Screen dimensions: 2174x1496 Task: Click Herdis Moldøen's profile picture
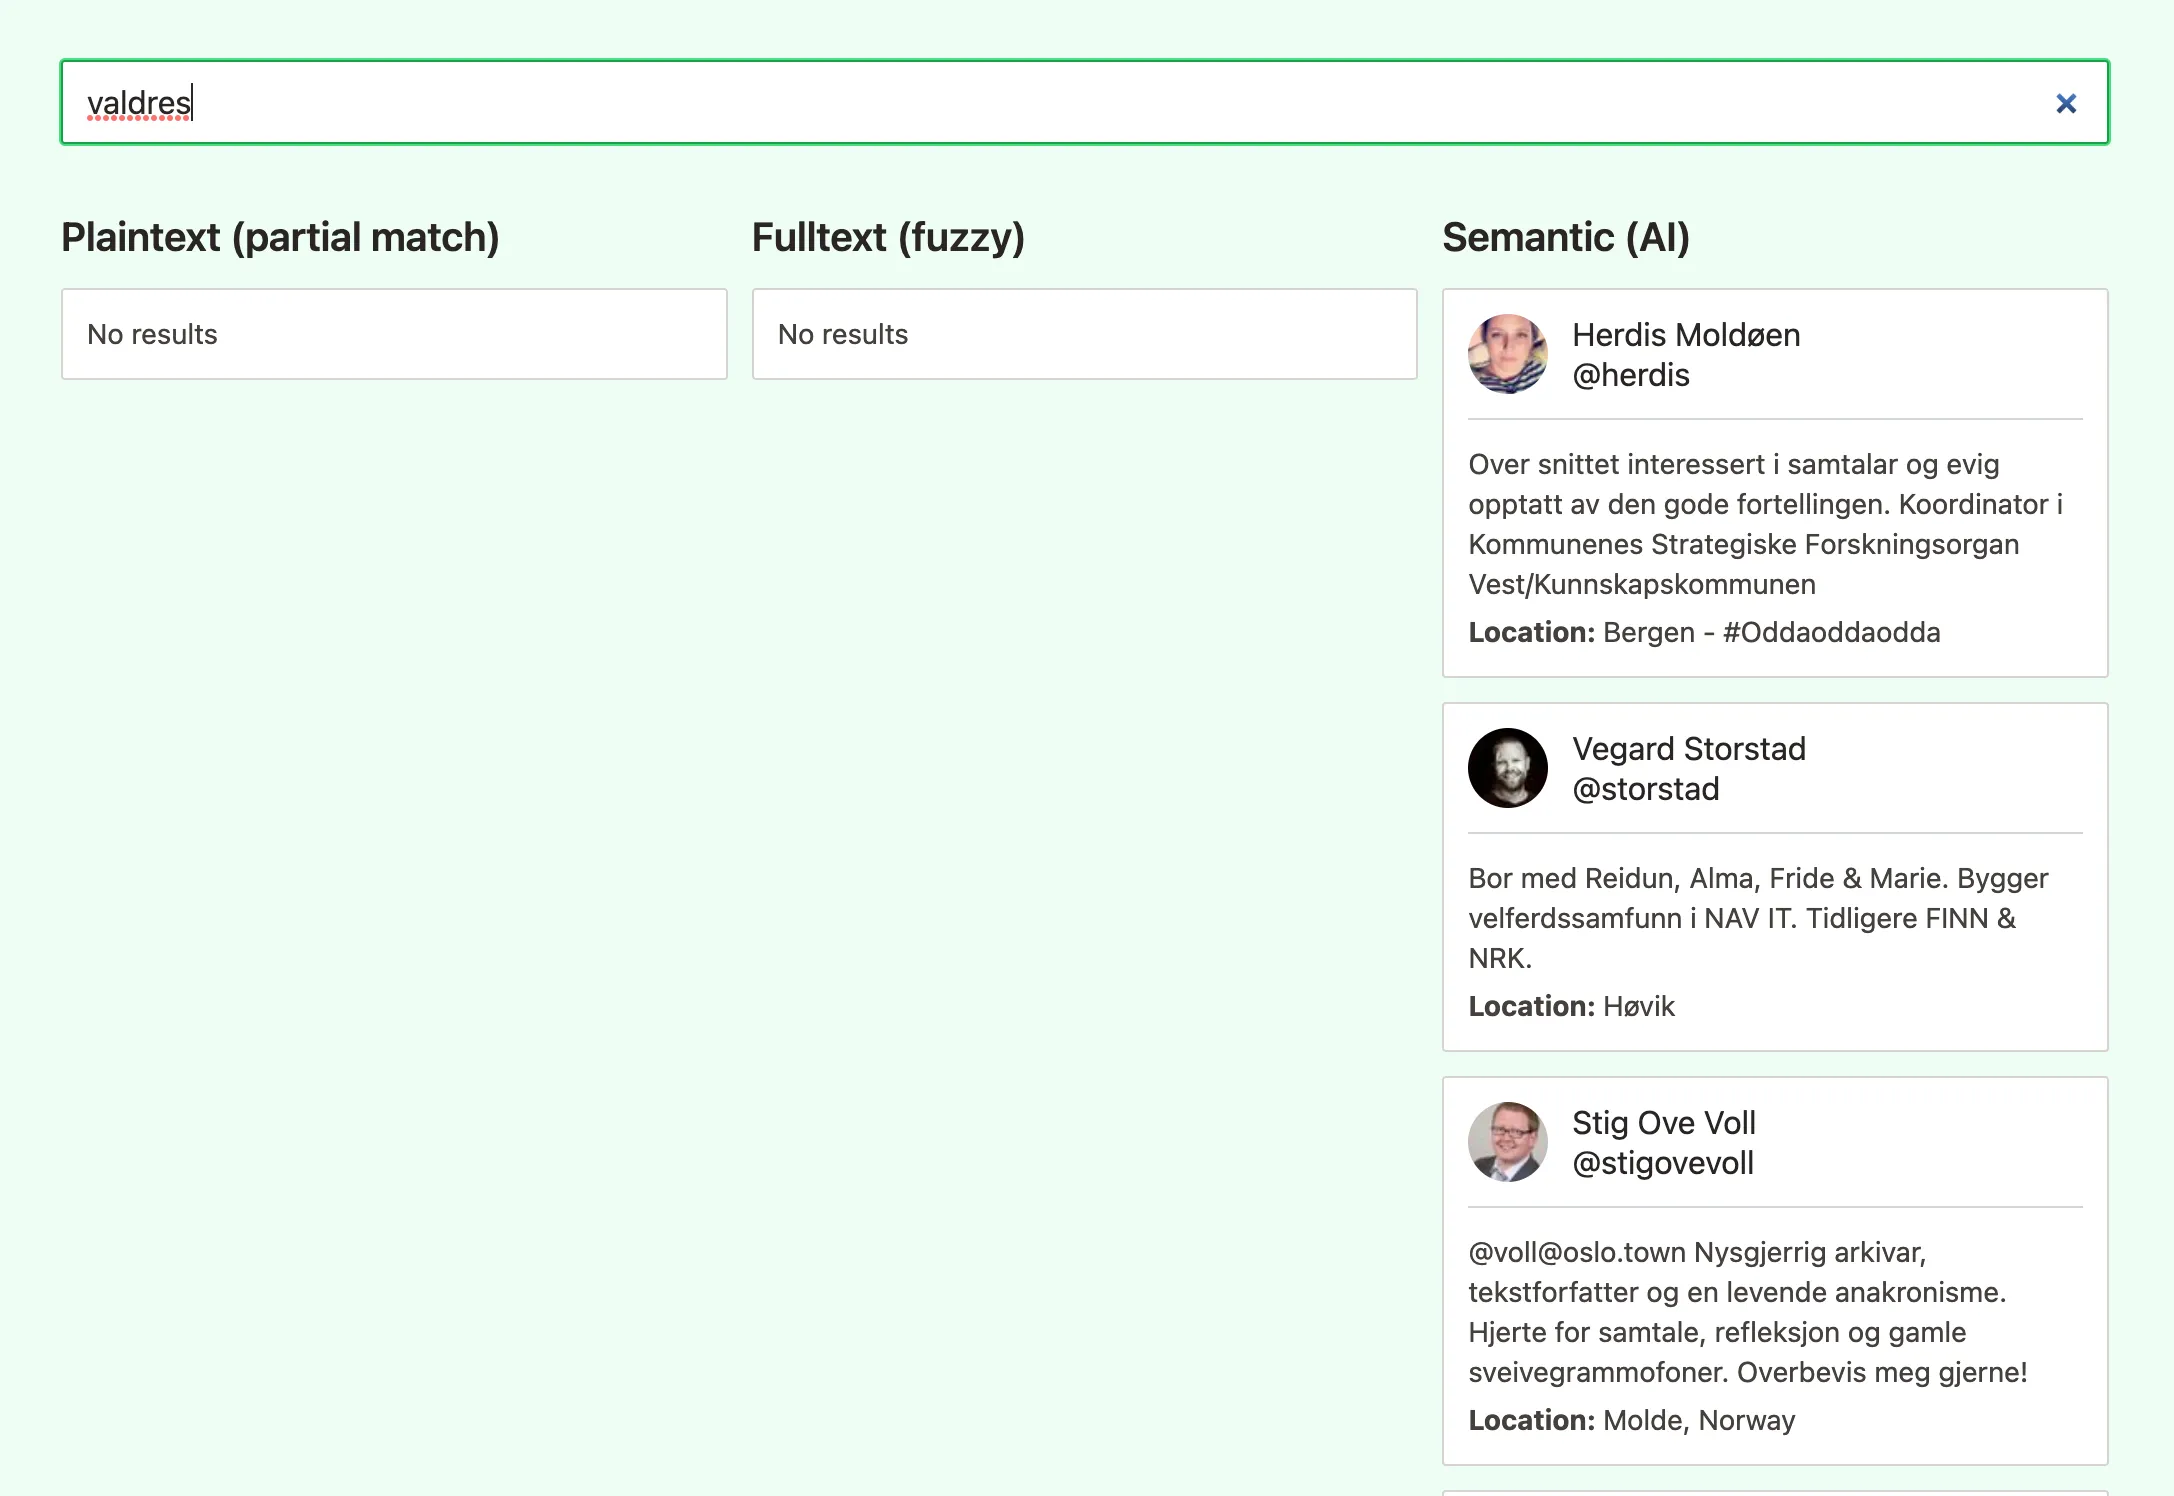(x=1507, y=355)
